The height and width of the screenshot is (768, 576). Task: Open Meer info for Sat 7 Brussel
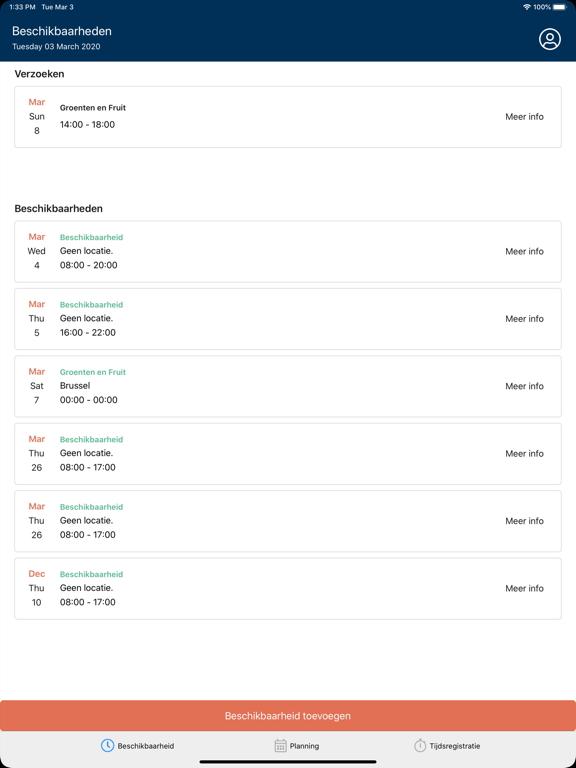pos(524,386)
